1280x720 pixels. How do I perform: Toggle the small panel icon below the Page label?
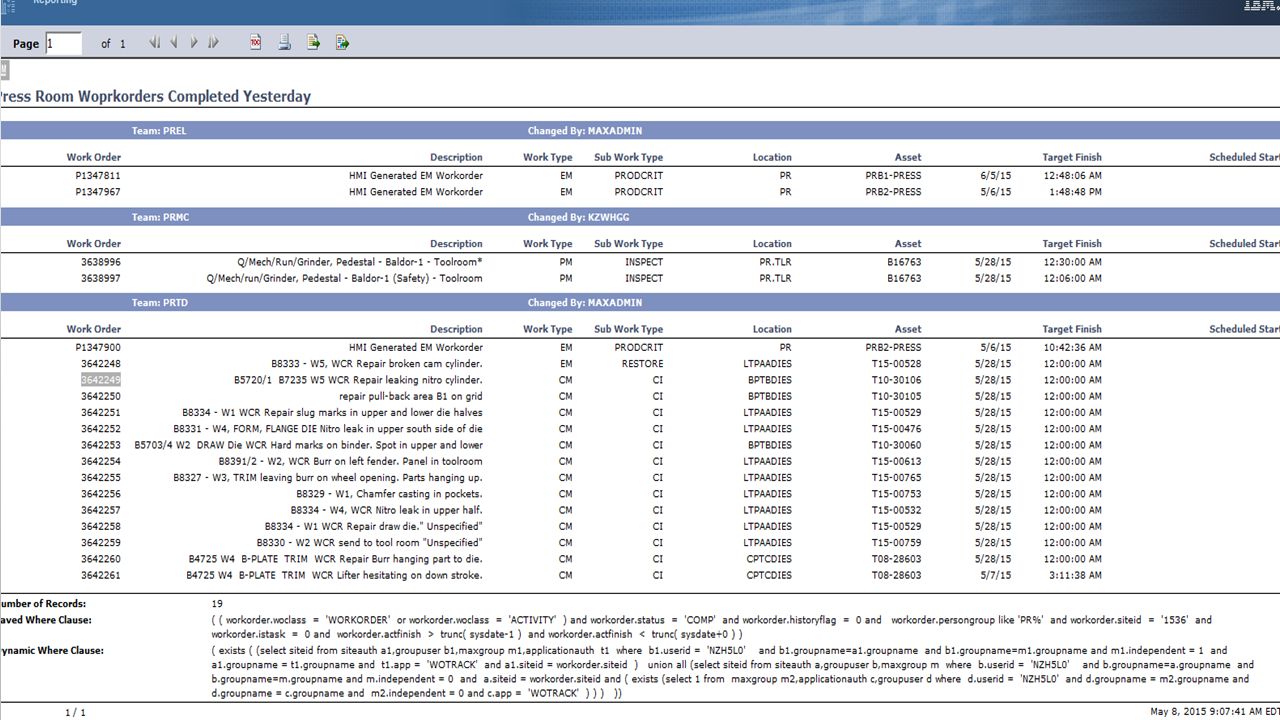4,69
